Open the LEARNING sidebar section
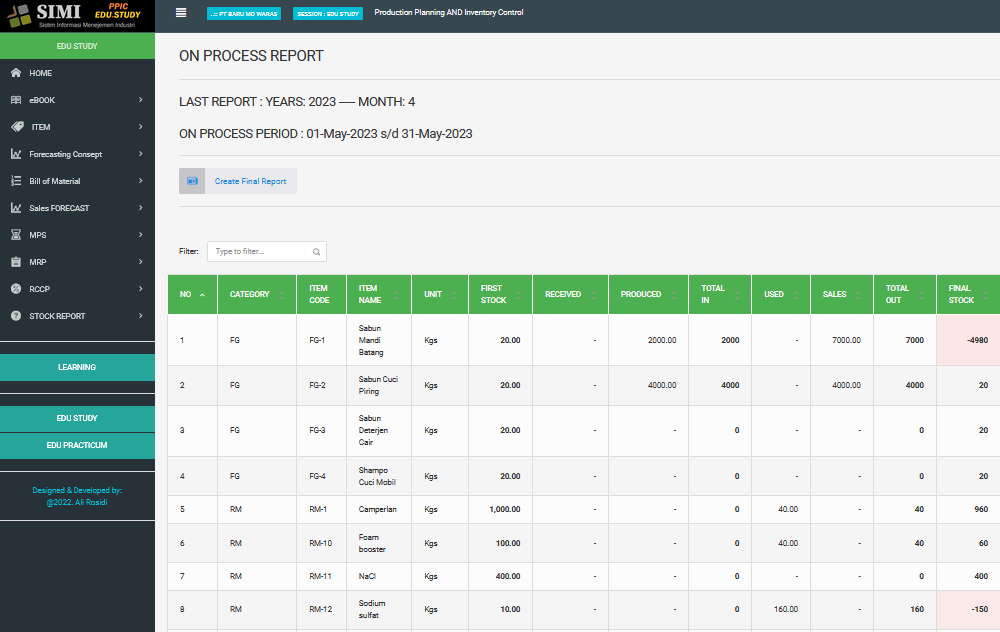Viewport: 1000px width, 632px height. point(77,368)
